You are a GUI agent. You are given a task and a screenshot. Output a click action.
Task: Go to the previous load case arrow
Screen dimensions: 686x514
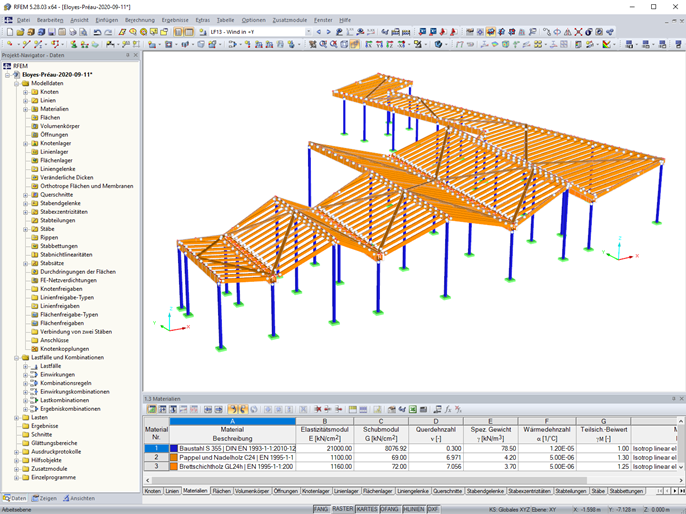coord(318,32)
